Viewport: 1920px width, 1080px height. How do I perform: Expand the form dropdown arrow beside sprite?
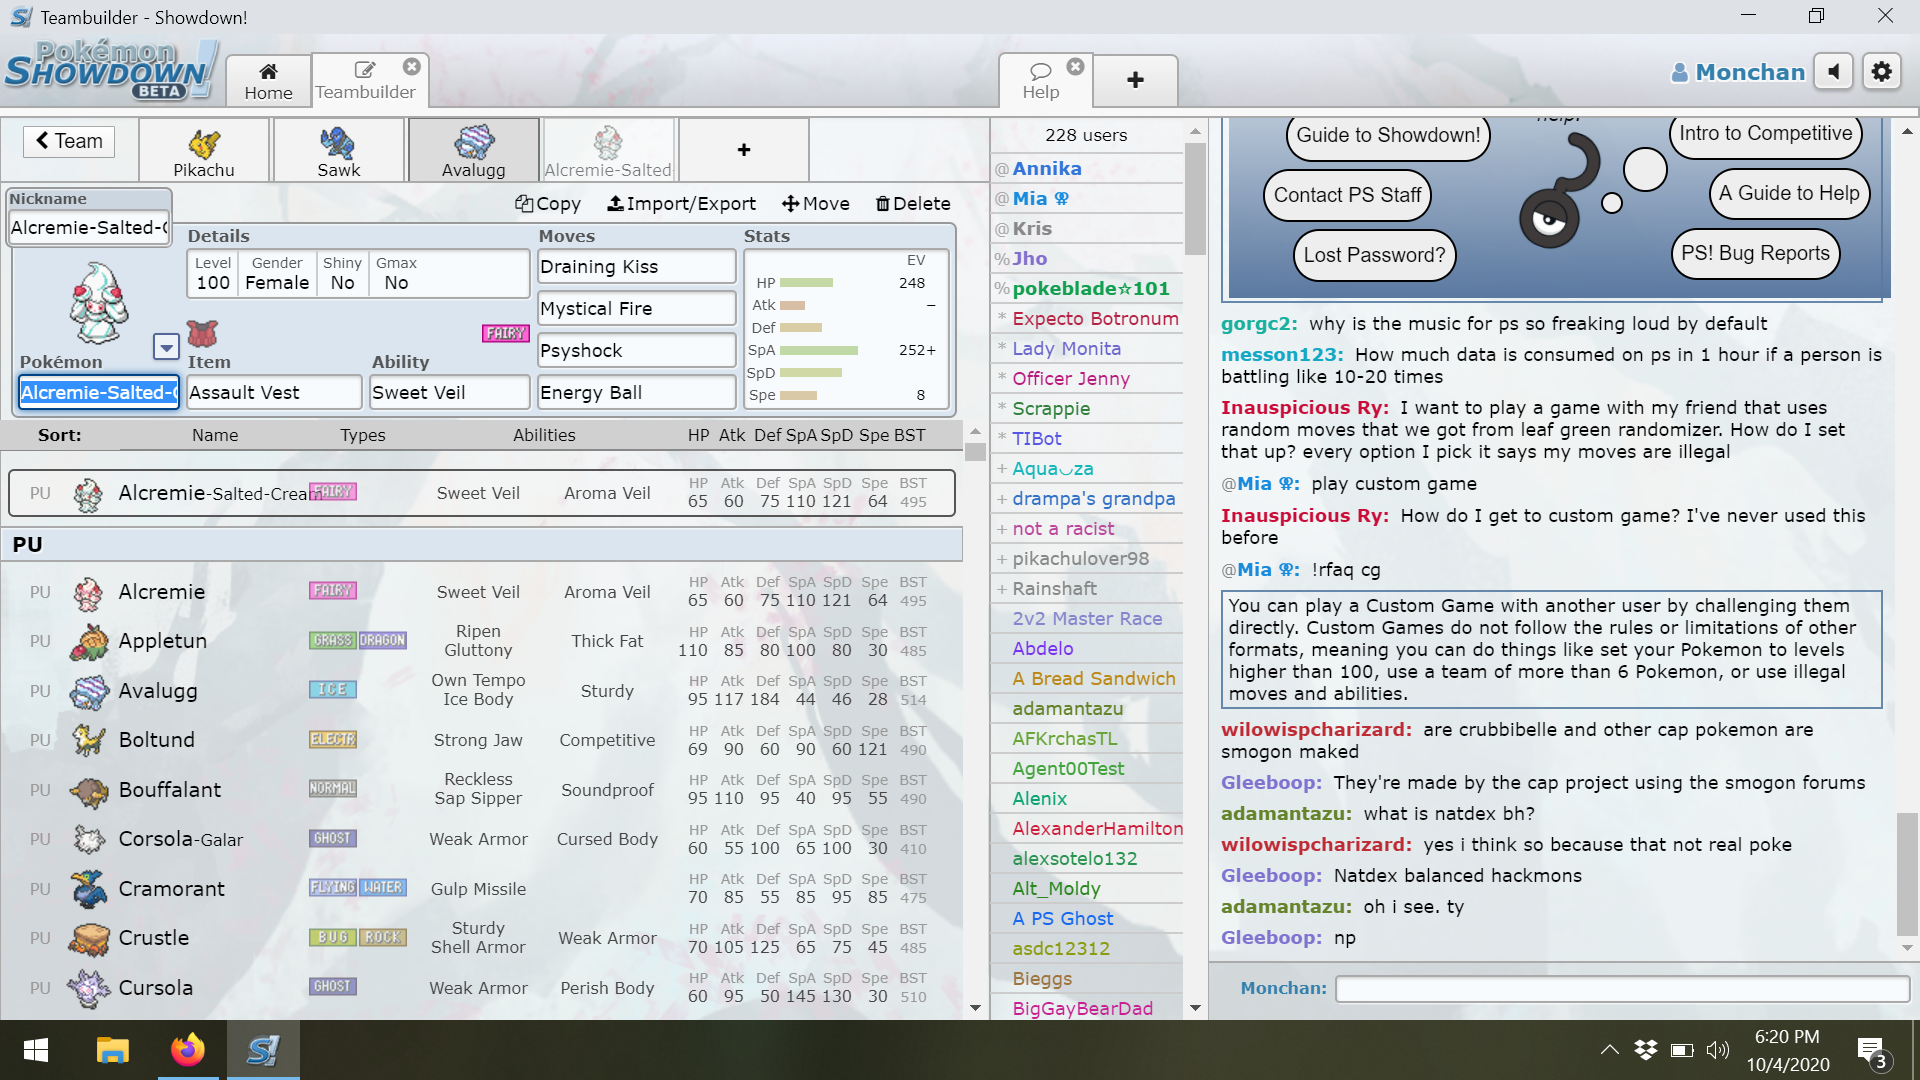[166, 347]
